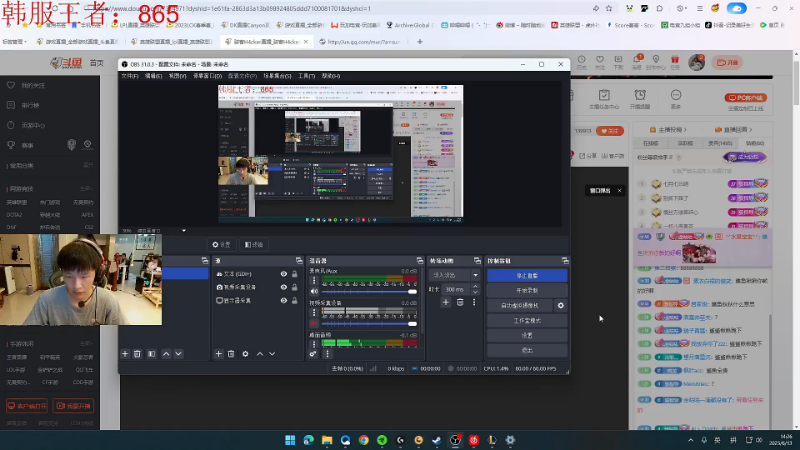Open advanced audio properties in mixer footer

[313, 354]
